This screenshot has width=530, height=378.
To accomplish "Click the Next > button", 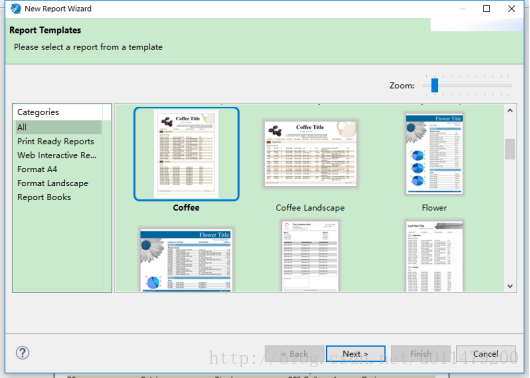I will (356, 354).
